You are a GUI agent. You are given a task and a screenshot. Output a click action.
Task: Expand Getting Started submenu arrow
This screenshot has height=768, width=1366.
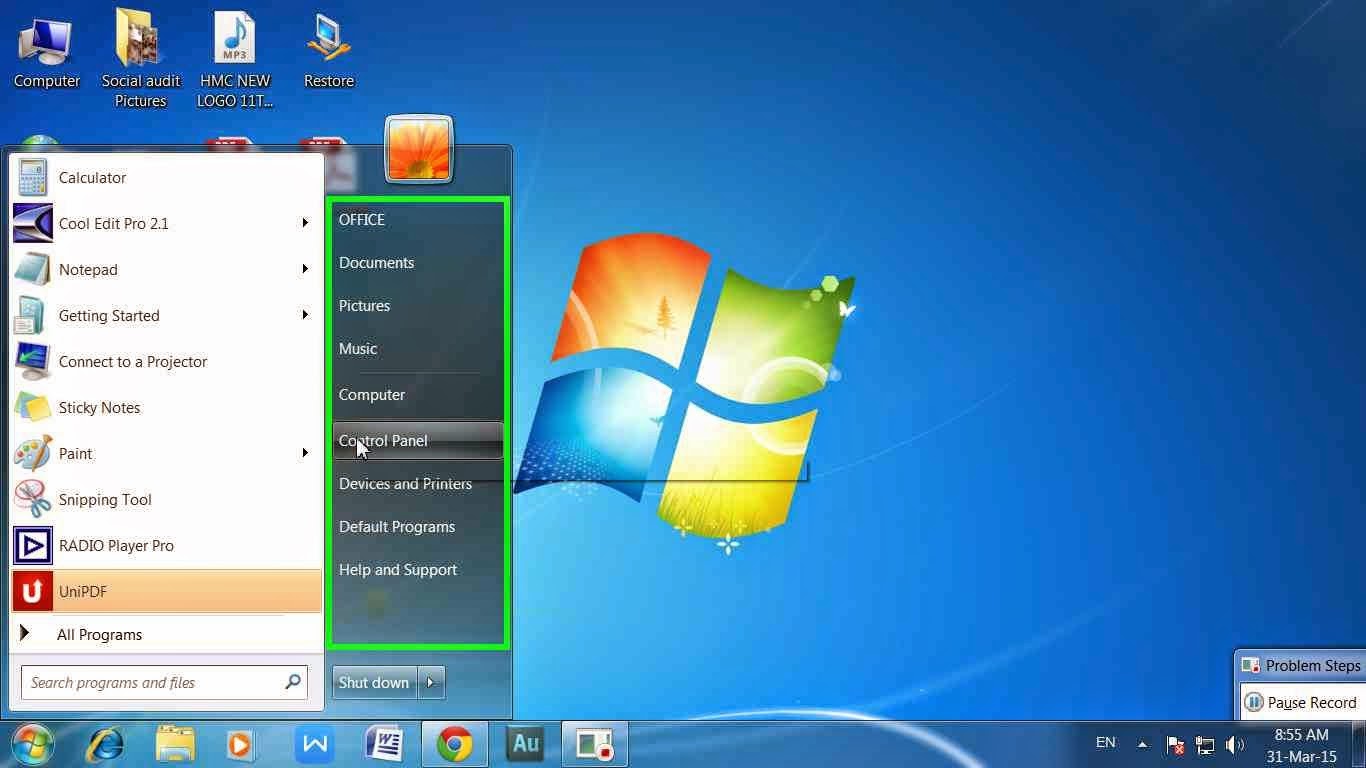click(305, 315)
